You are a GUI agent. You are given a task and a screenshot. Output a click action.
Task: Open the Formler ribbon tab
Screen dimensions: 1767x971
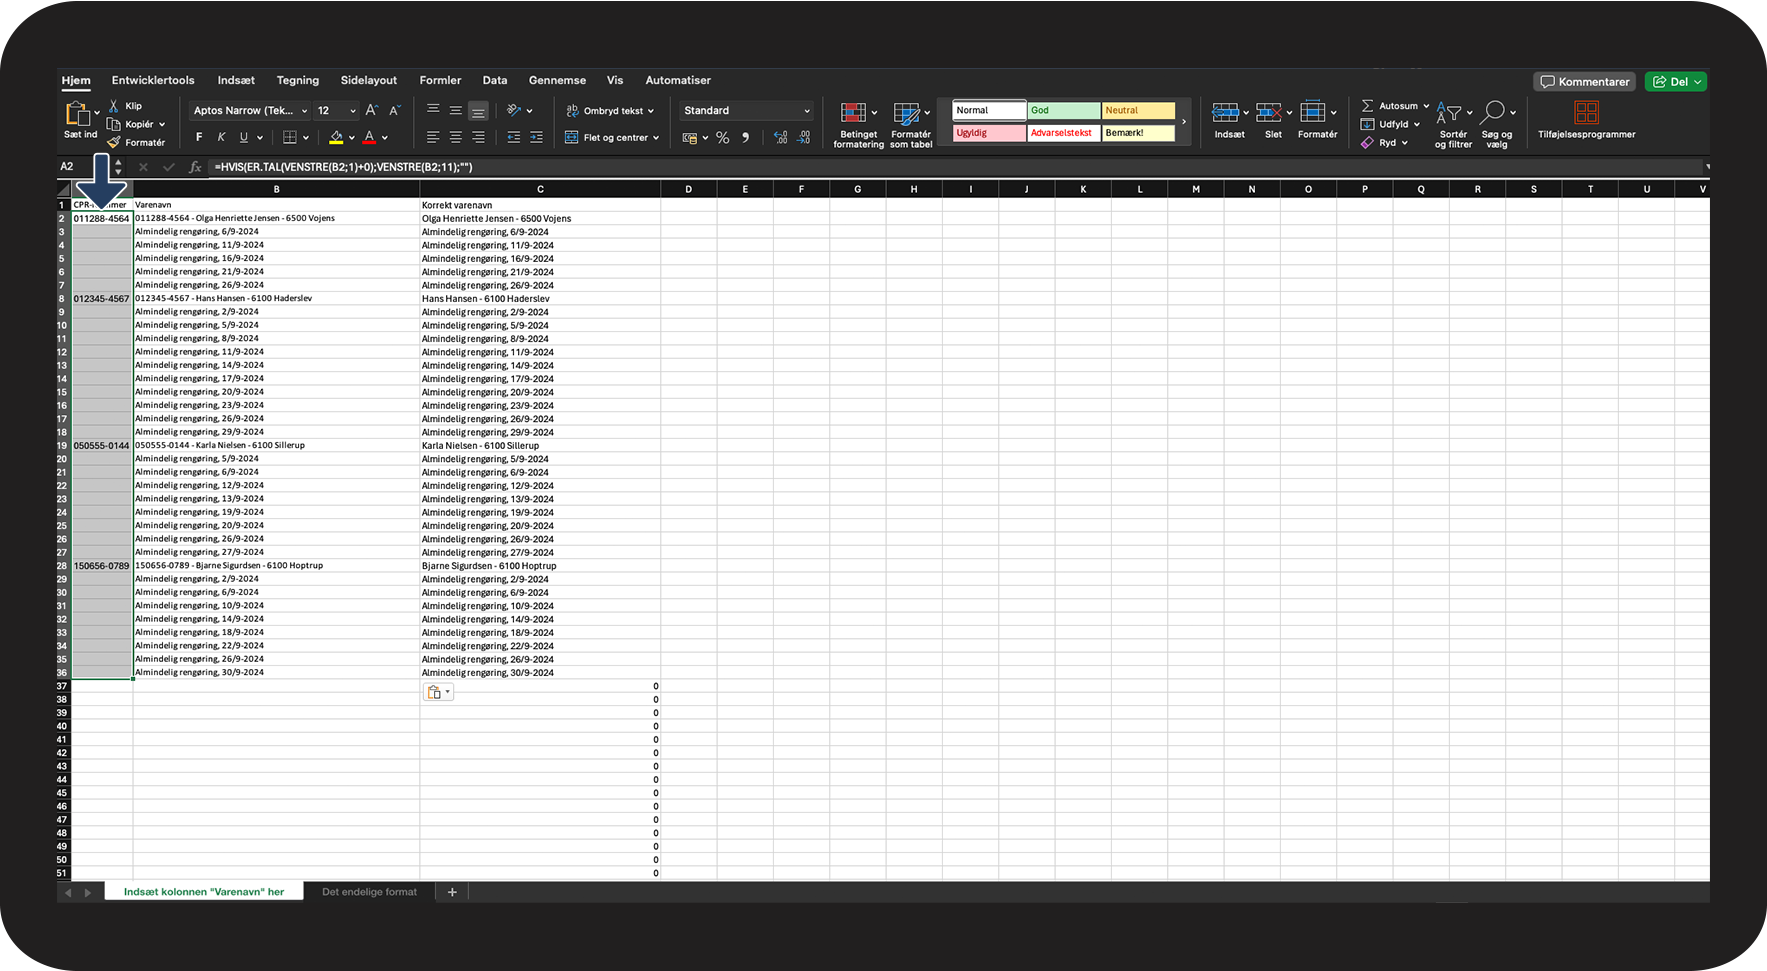(440, 80)
